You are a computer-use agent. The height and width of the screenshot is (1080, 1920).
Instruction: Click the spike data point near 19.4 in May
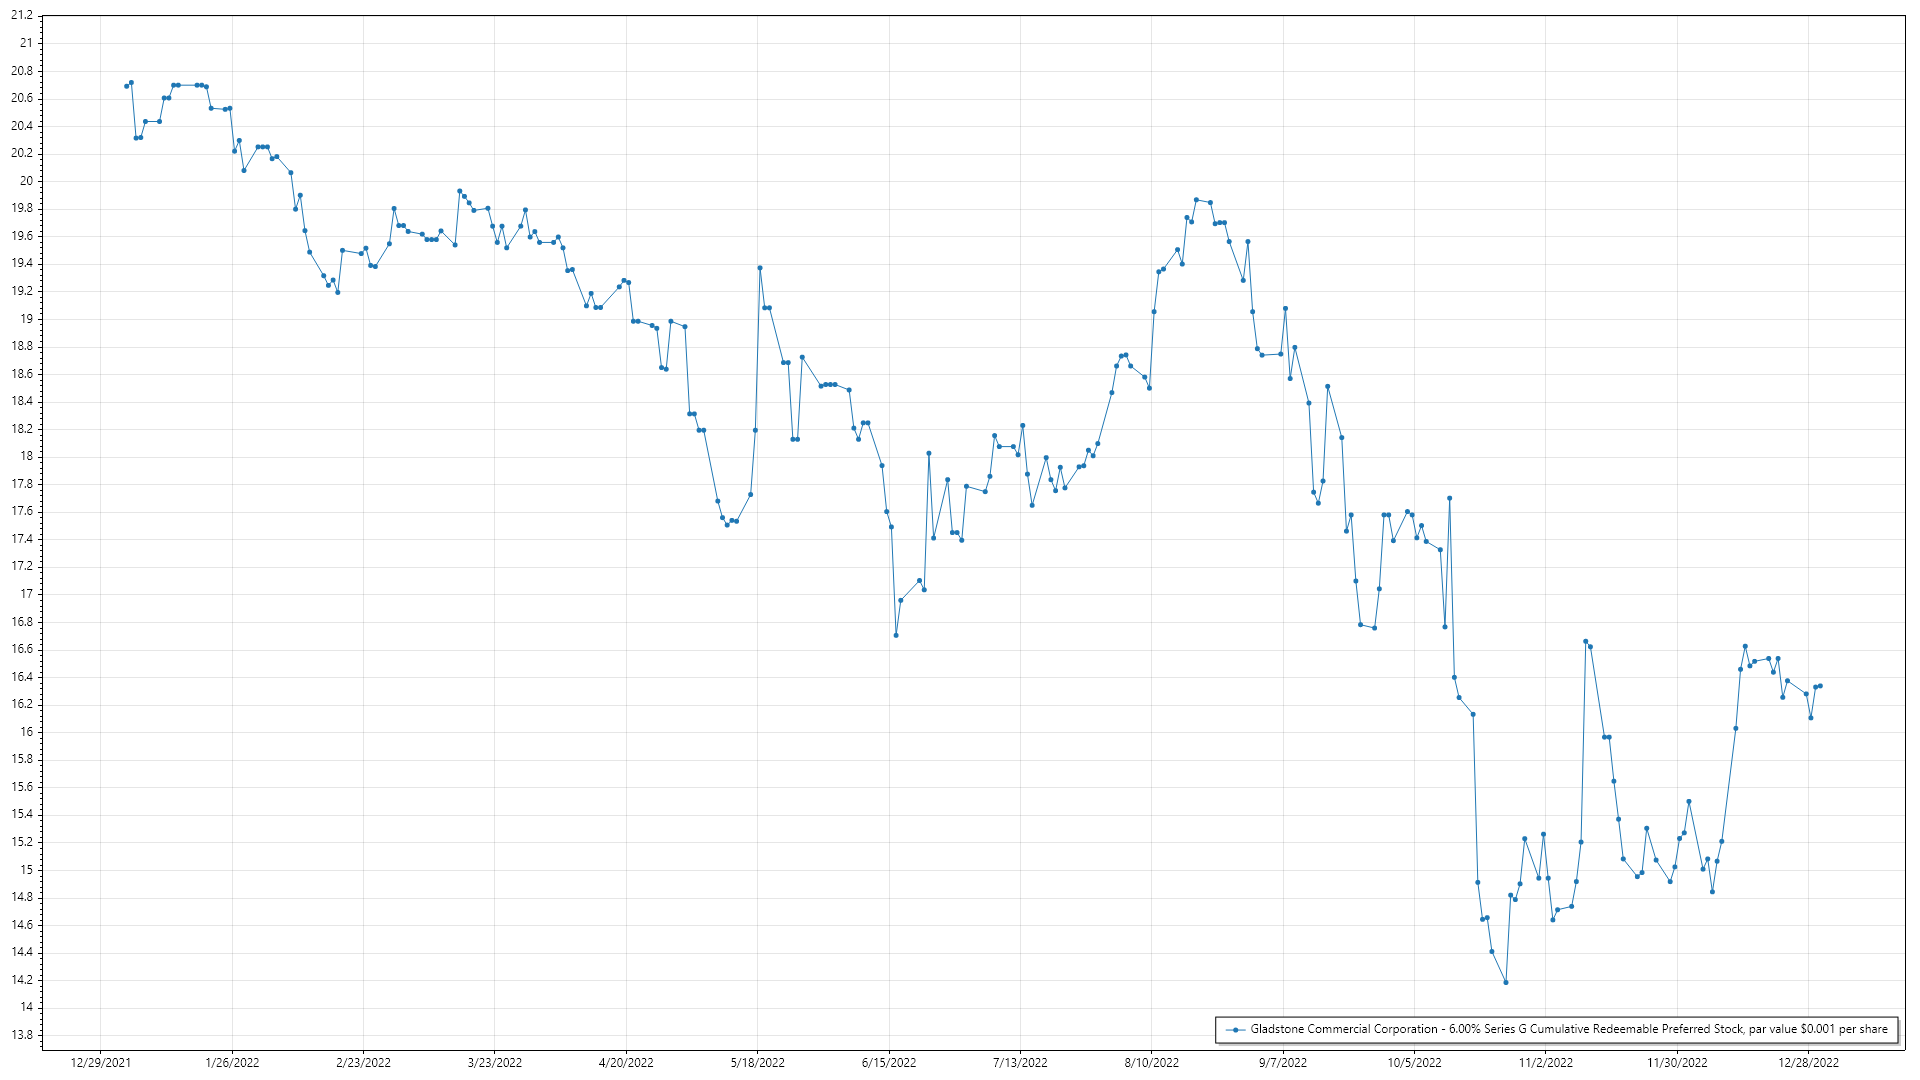coord(760,268)
